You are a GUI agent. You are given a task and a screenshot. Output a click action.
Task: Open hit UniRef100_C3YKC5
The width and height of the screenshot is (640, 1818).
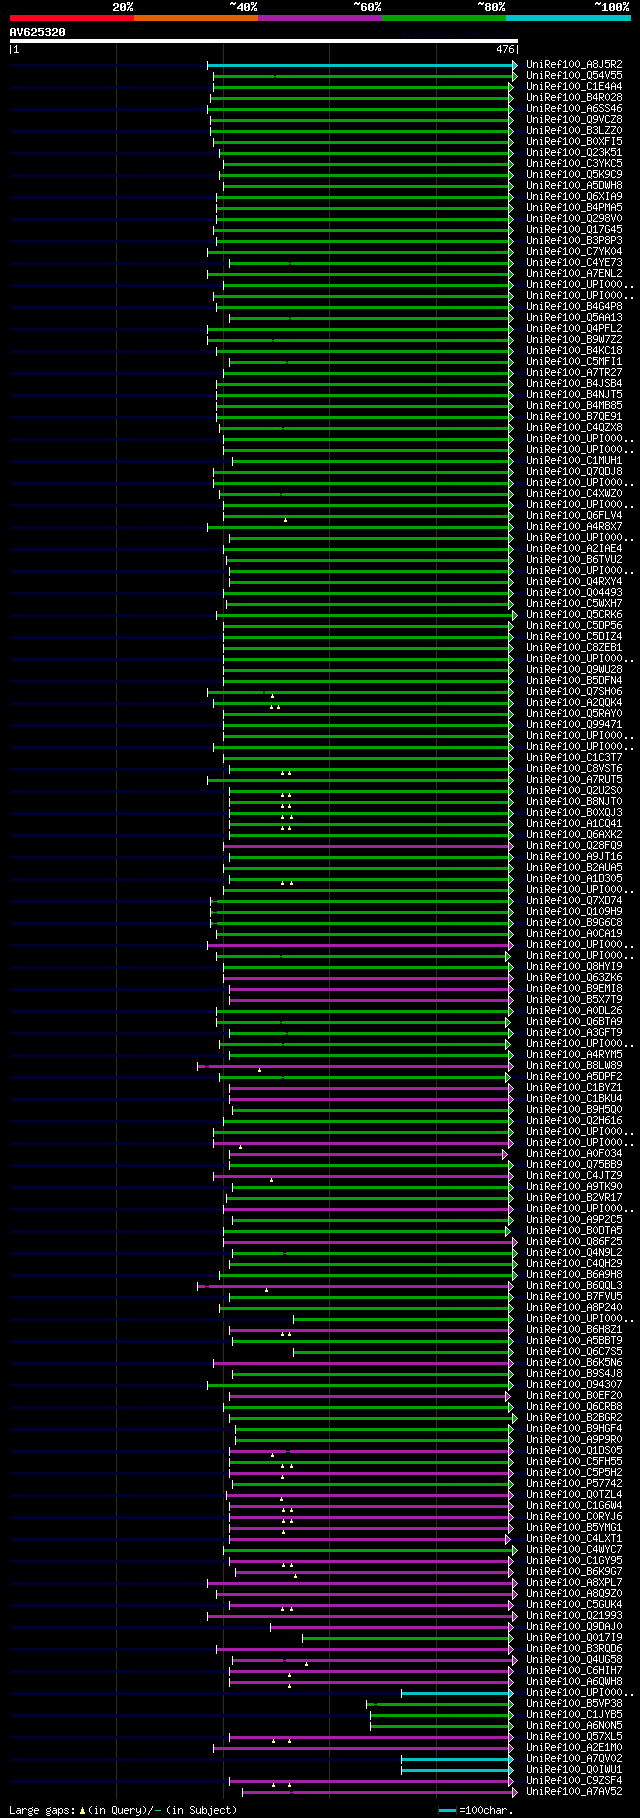point(574,163)
